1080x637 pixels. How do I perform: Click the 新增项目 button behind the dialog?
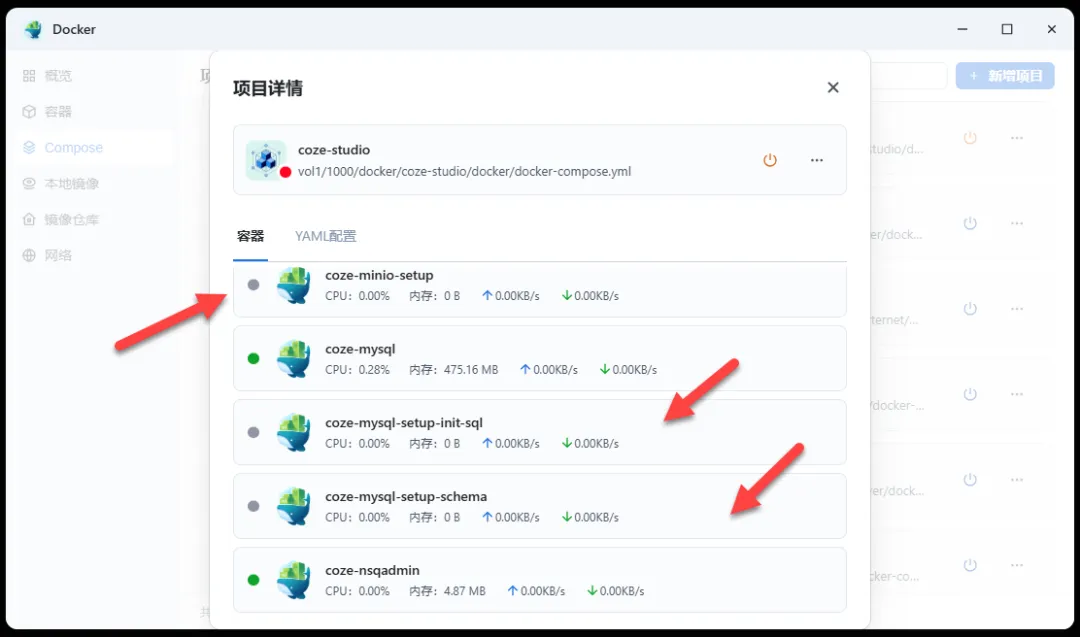pos(1005,76)
